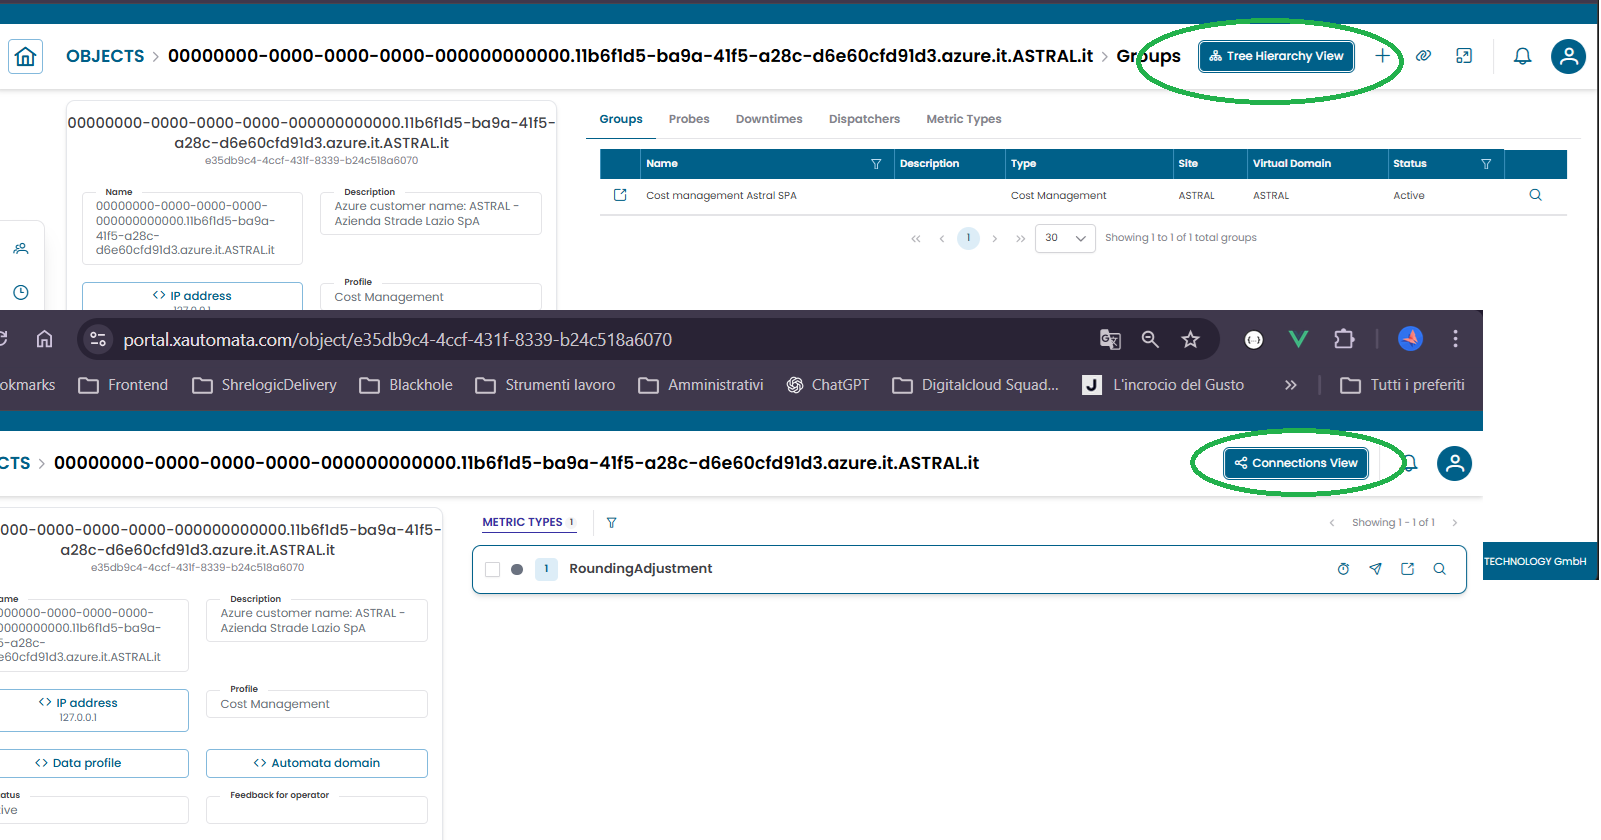Click the home icon in the top header

pos(26,56)
